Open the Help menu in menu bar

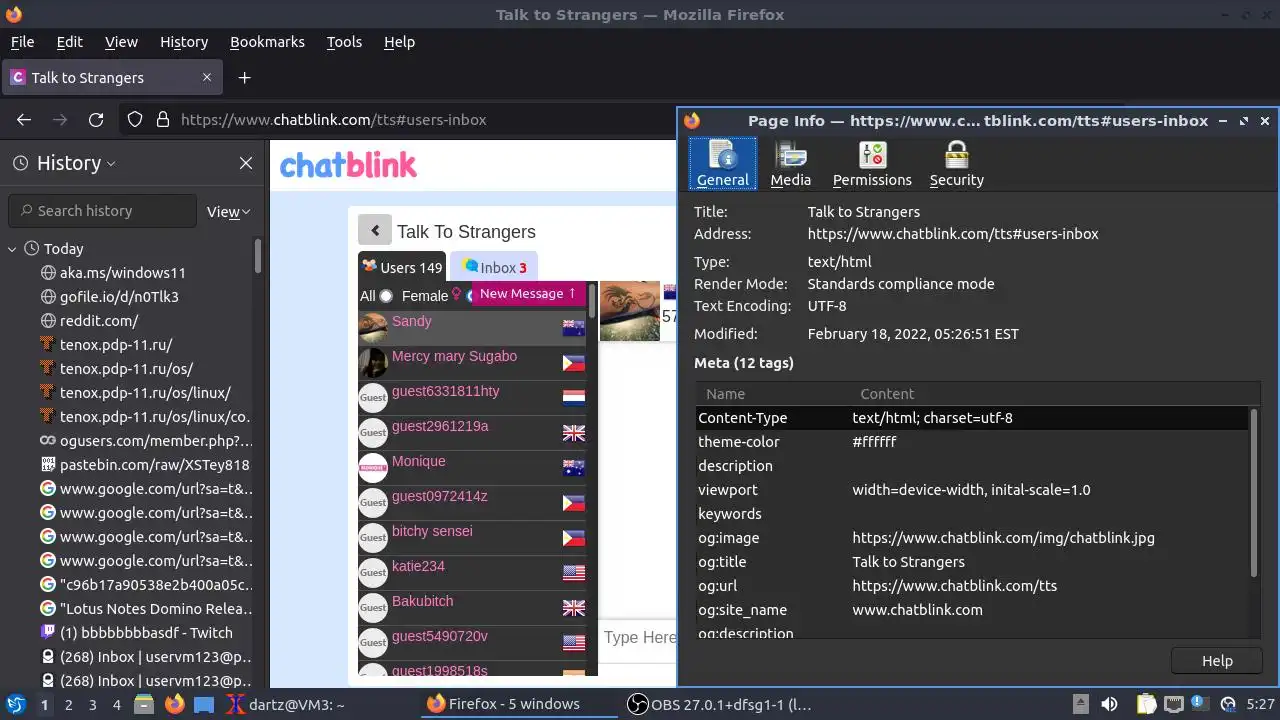399,42
